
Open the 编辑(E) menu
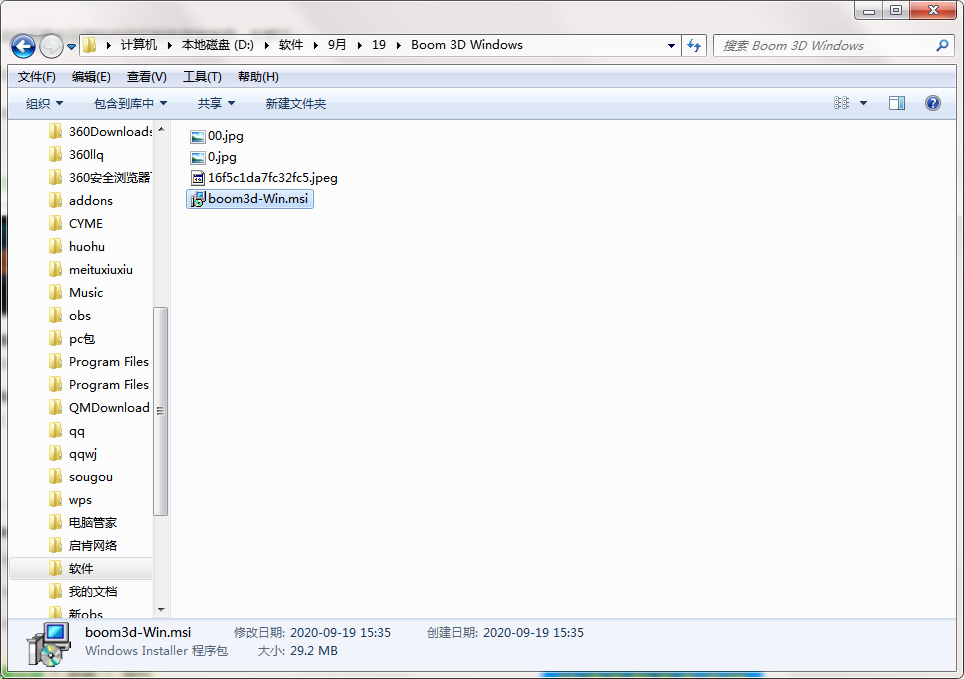[x=91, y=77]
